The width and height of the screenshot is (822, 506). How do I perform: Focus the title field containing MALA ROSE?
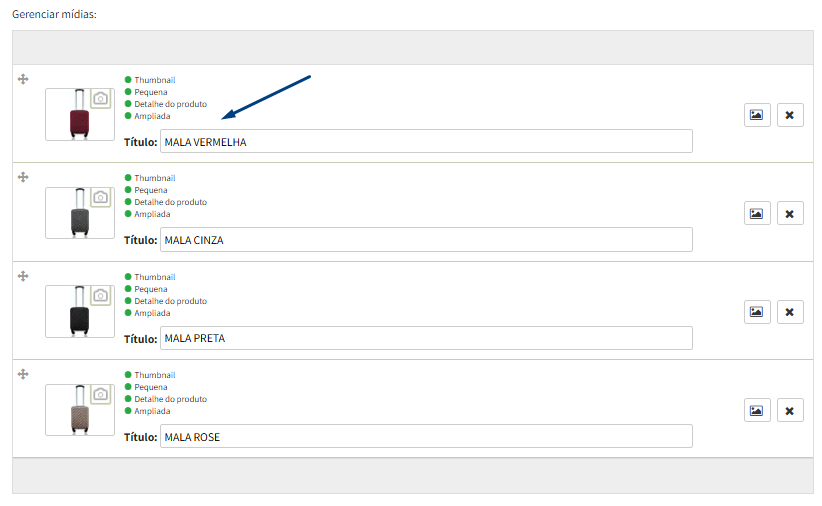coord(426,436)
